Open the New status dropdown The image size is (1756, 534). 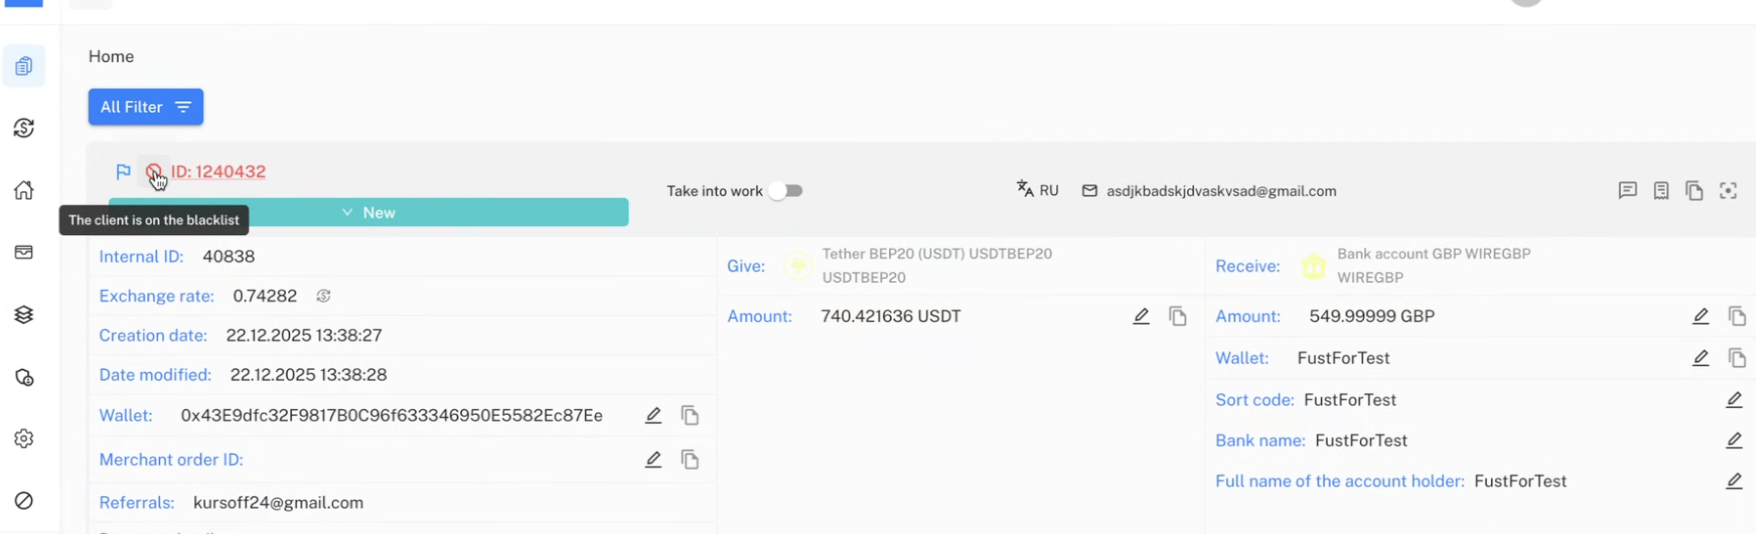point(369,213)
